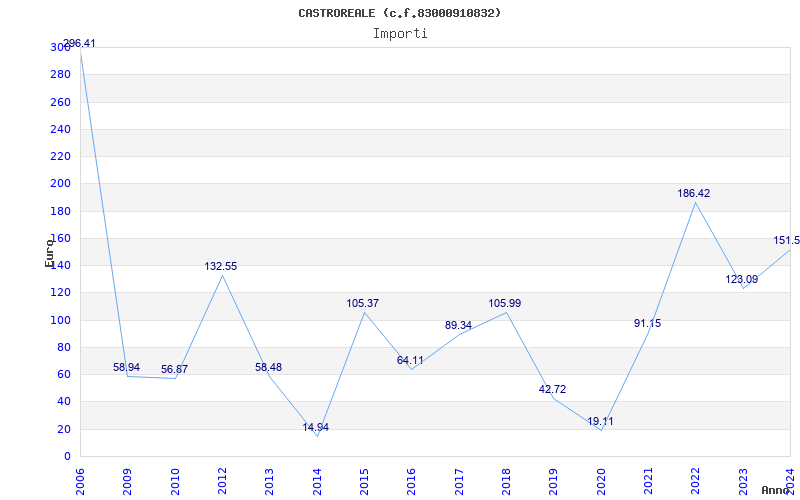Click the 105.99 data label
Screen dimensions: 800x500
pyautogui.click(x=505, y=303)
